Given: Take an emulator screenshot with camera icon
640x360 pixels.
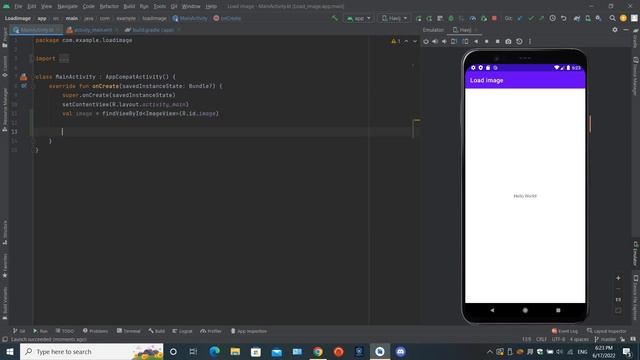Looking at the screenshot, I should tap(508, 41).
